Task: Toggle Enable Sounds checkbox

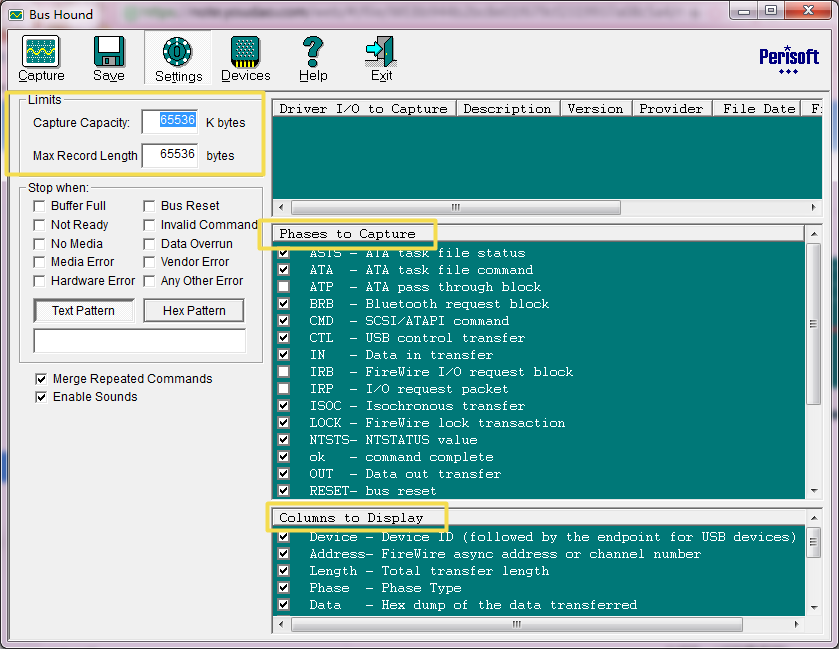Action: pos(41,397)
